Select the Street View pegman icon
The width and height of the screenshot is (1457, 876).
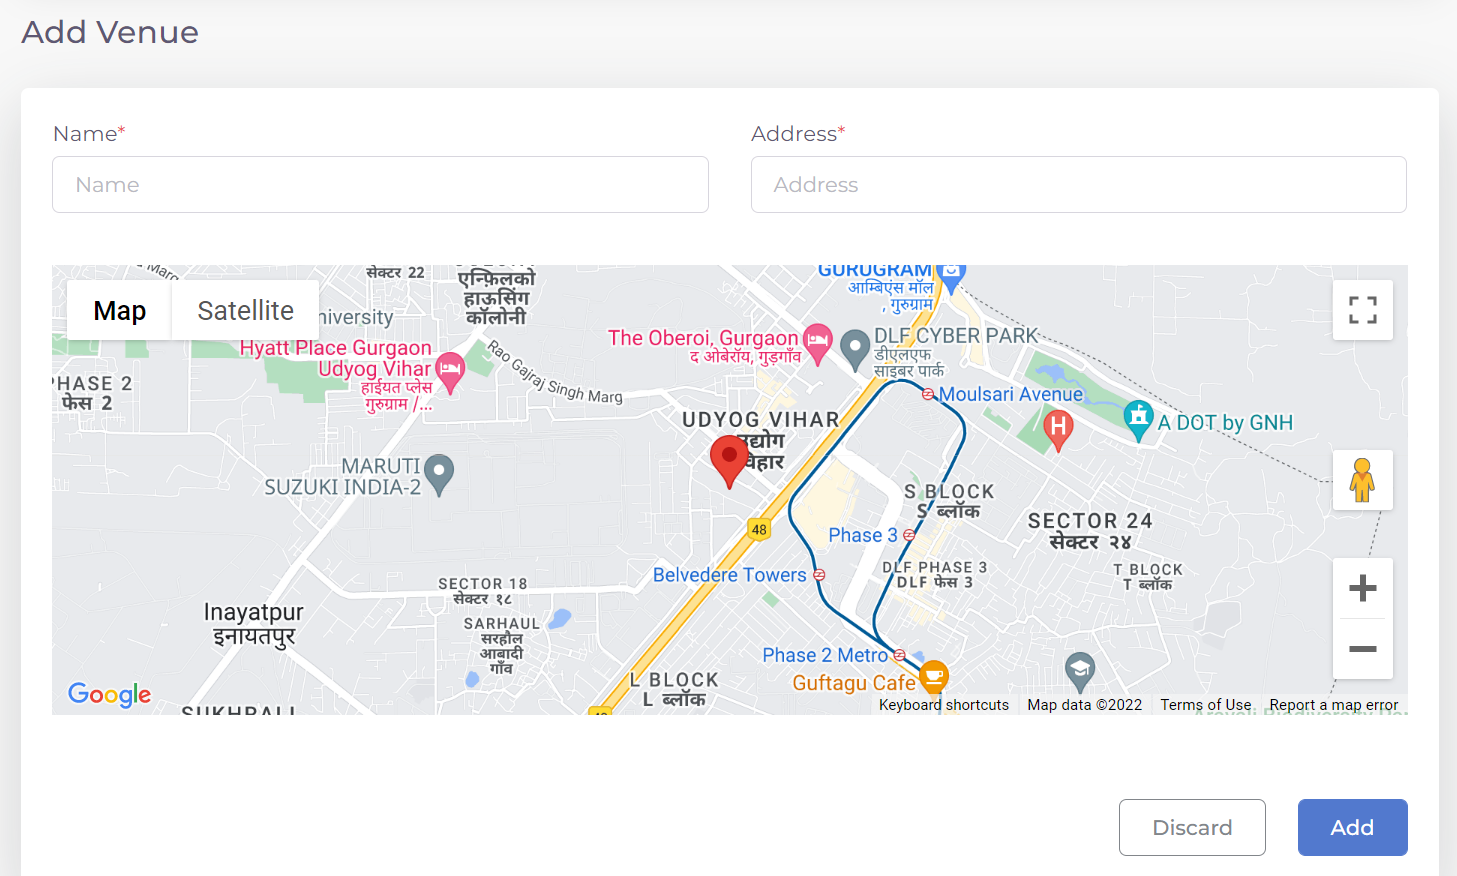point(1362,480)
